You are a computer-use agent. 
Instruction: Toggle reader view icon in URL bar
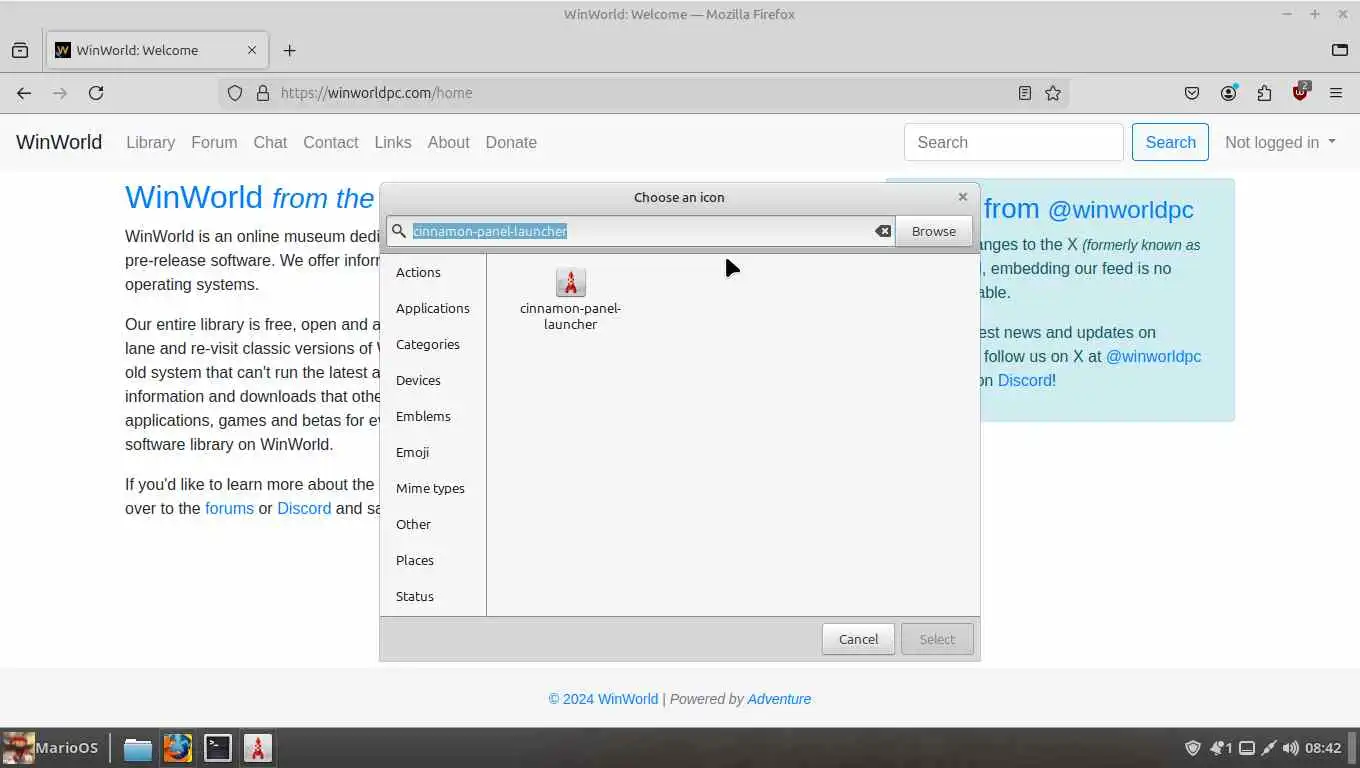1025,93
